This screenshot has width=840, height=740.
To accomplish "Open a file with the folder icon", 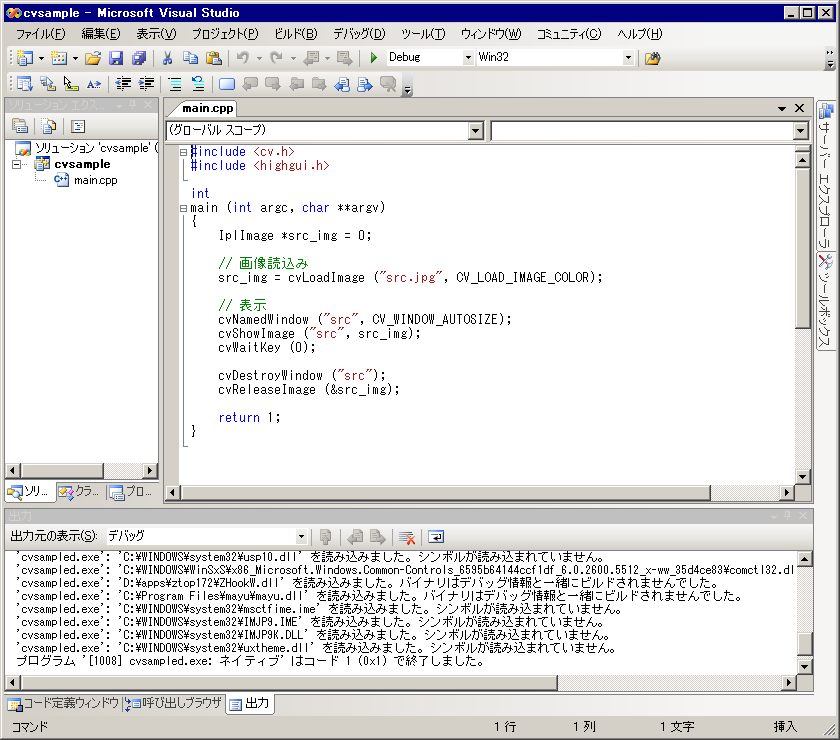I will click(93, 57).
